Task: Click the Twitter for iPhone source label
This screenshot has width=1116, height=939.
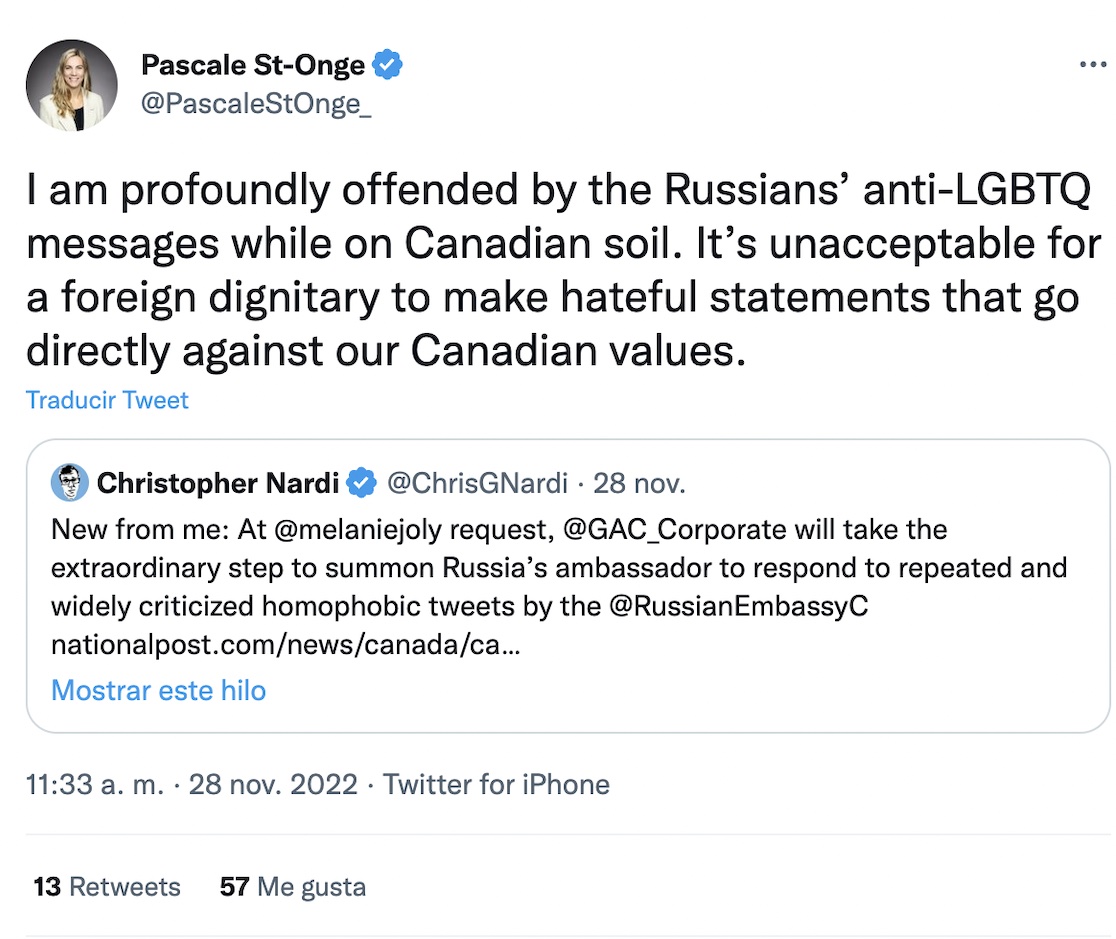Action: [496, 784]
